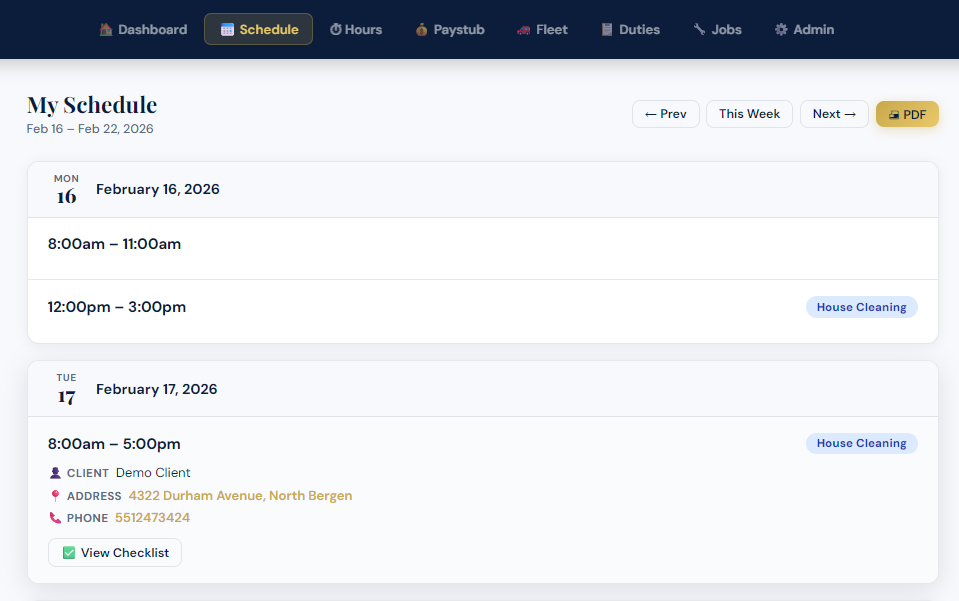Open address 4322 Durham Avenue link
The height and width of the screenshot is (601, 959).
240,496
